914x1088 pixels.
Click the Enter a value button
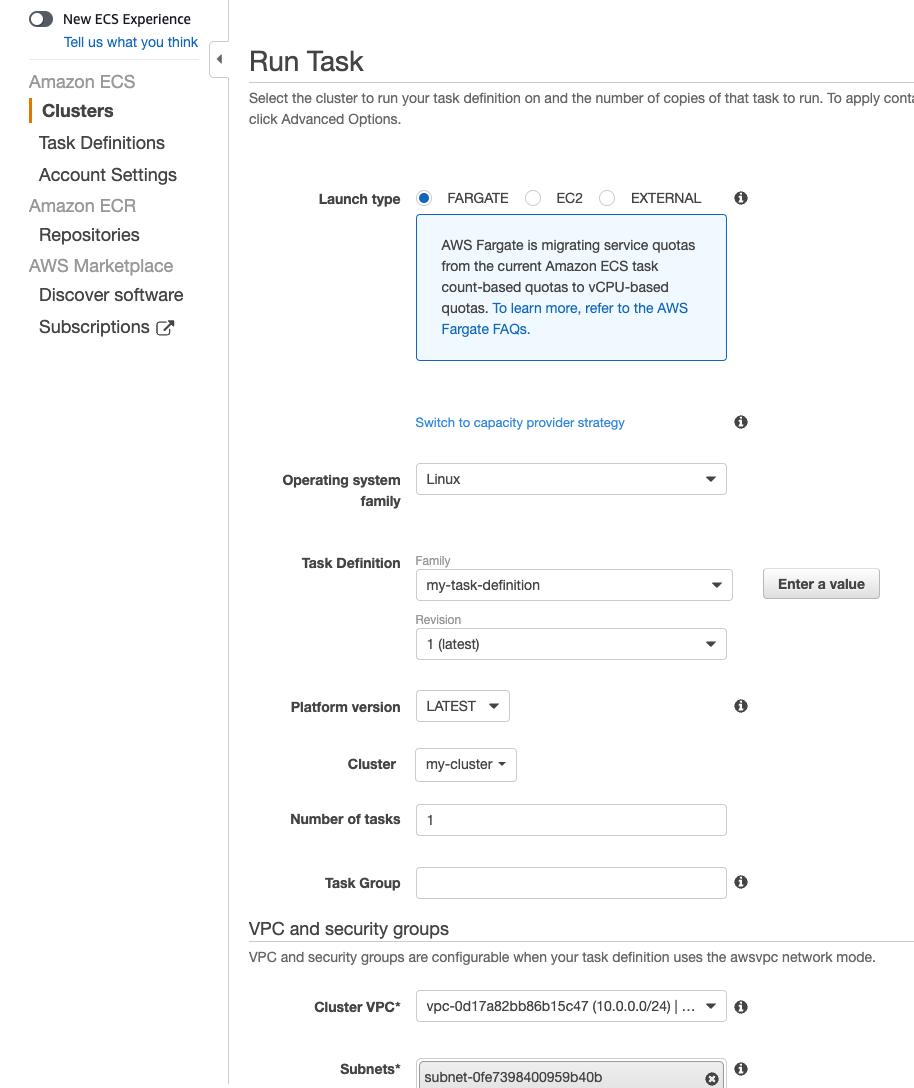pyautogui.click(x=821, y=584)
